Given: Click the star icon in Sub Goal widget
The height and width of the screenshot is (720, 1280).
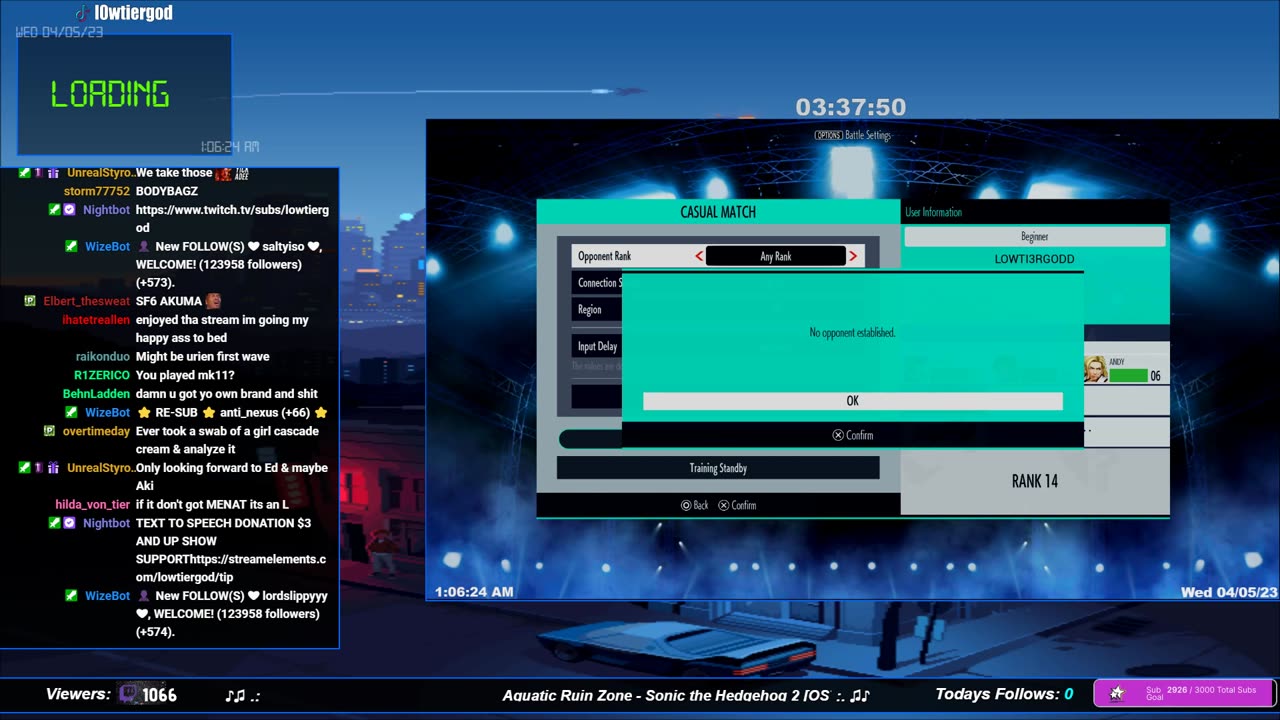Looking at the screenshot, I should (1117, 692).
